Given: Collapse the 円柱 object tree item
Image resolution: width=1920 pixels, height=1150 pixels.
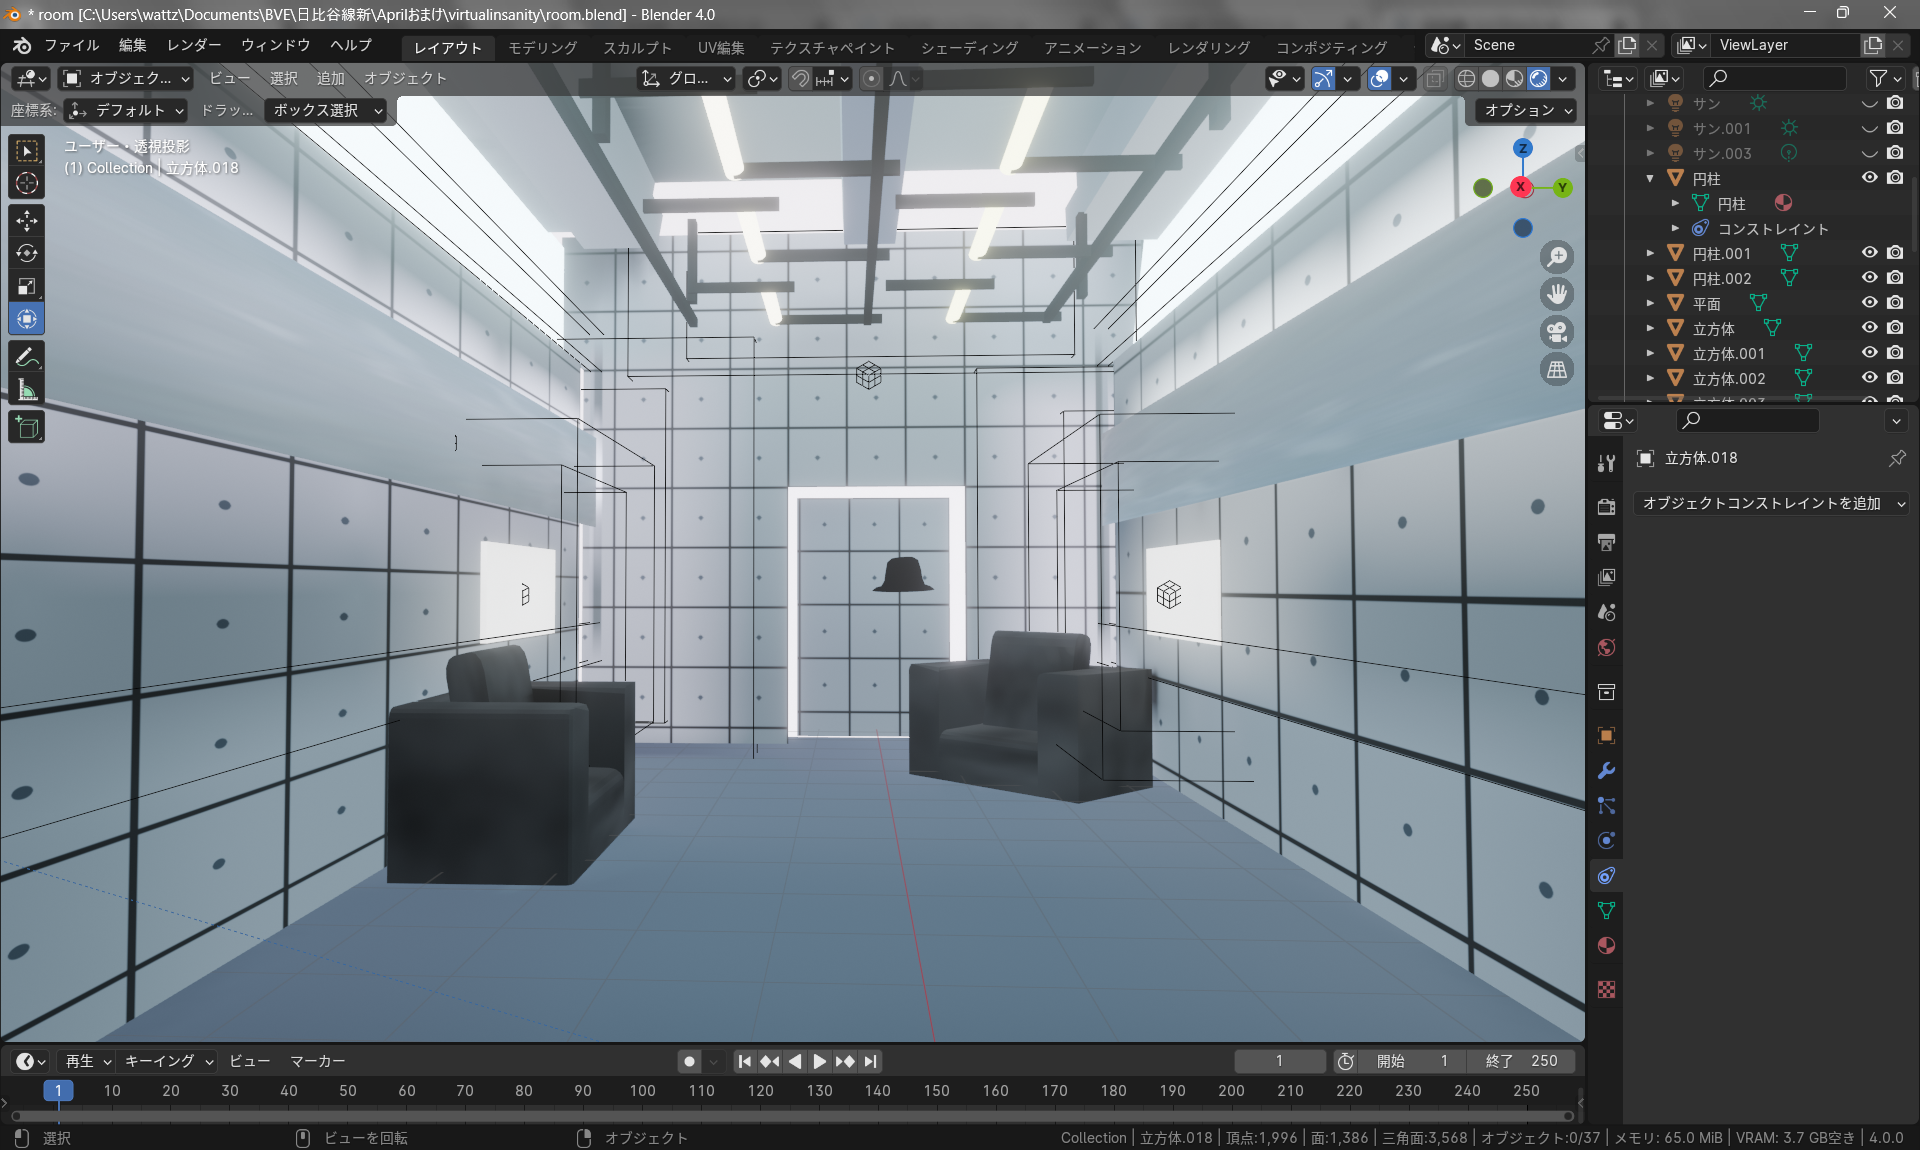Looking at the screenshot, I should 1651,178.
